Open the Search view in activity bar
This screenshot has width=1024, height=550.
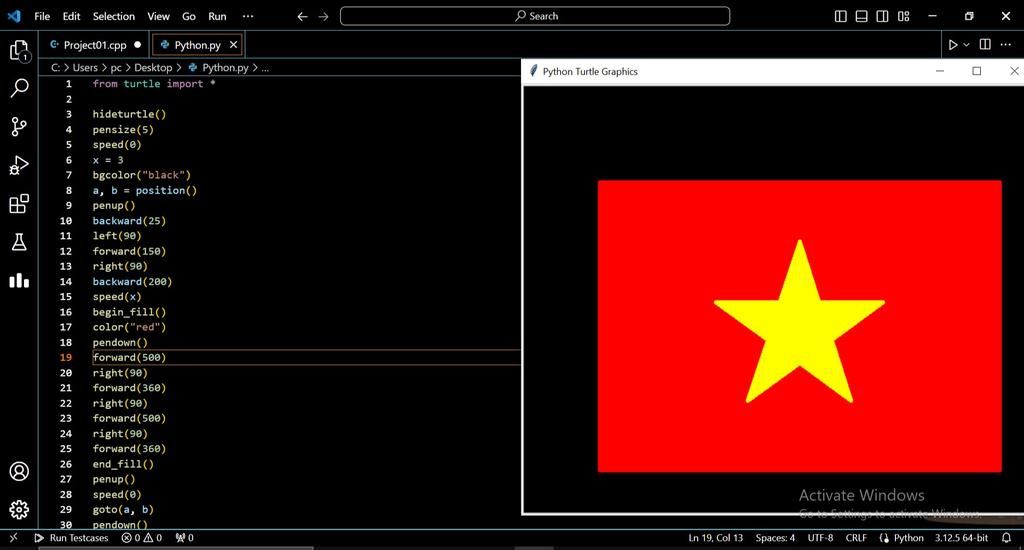19,88
